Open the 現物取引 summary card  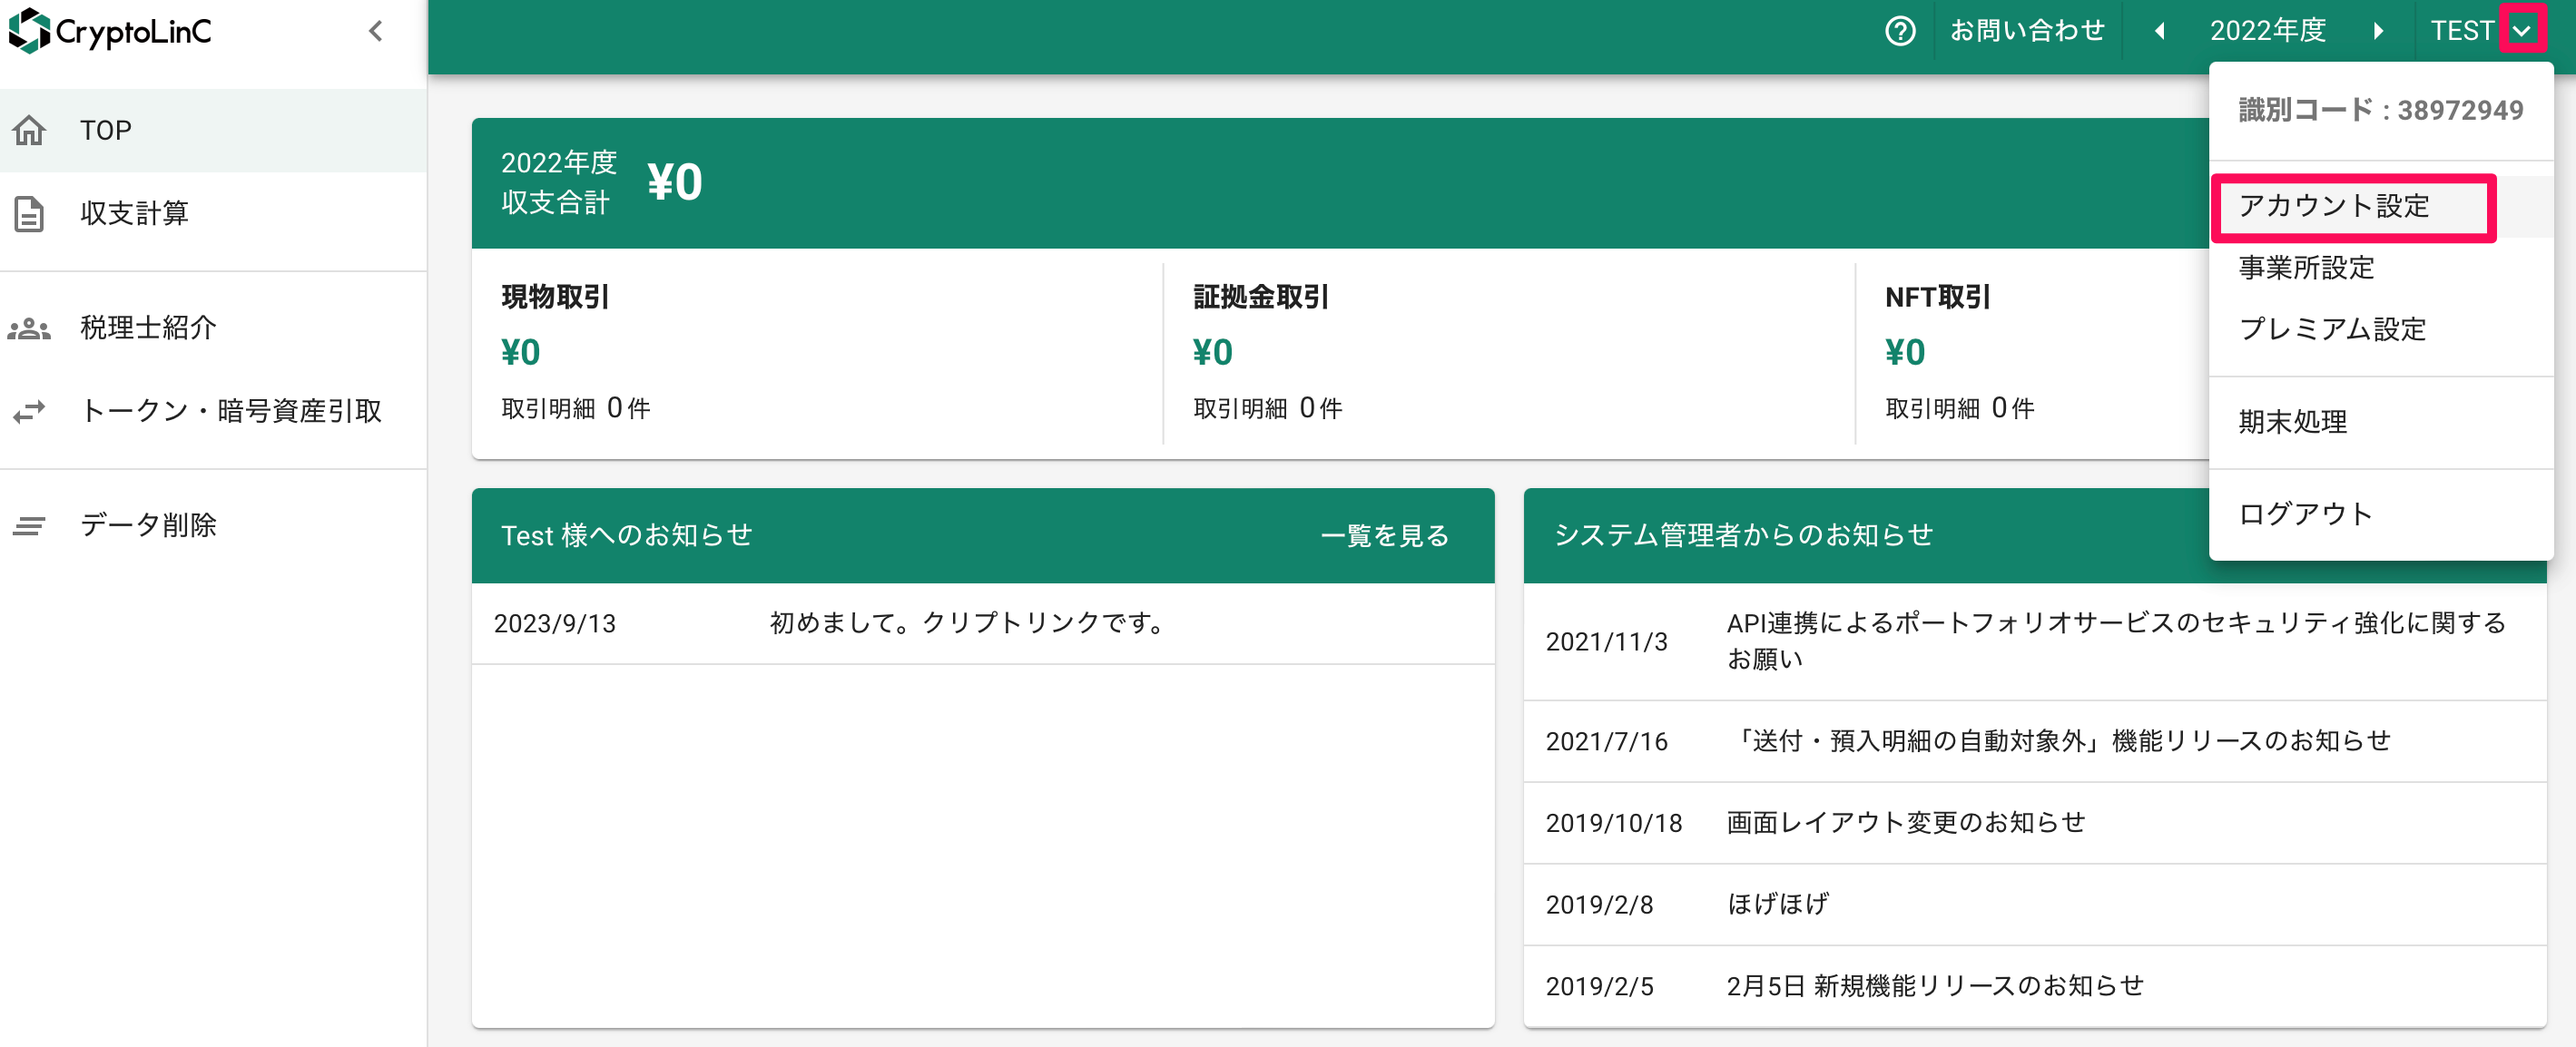pos(817,353)
